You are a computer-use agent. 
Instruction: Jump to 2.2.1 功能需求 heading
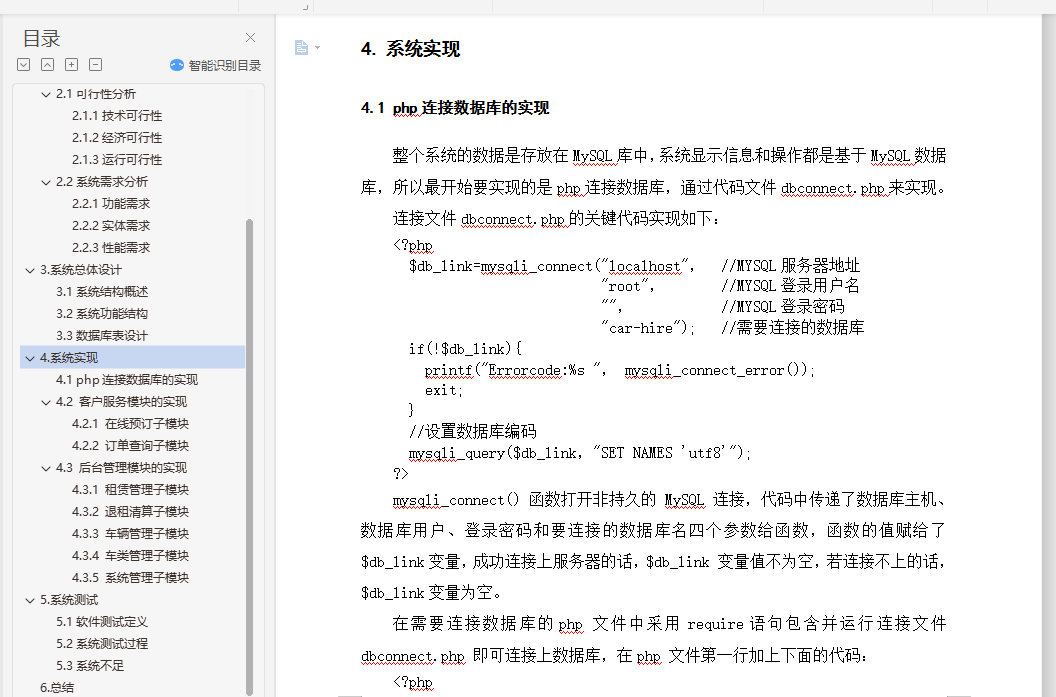tap(111, 204)
